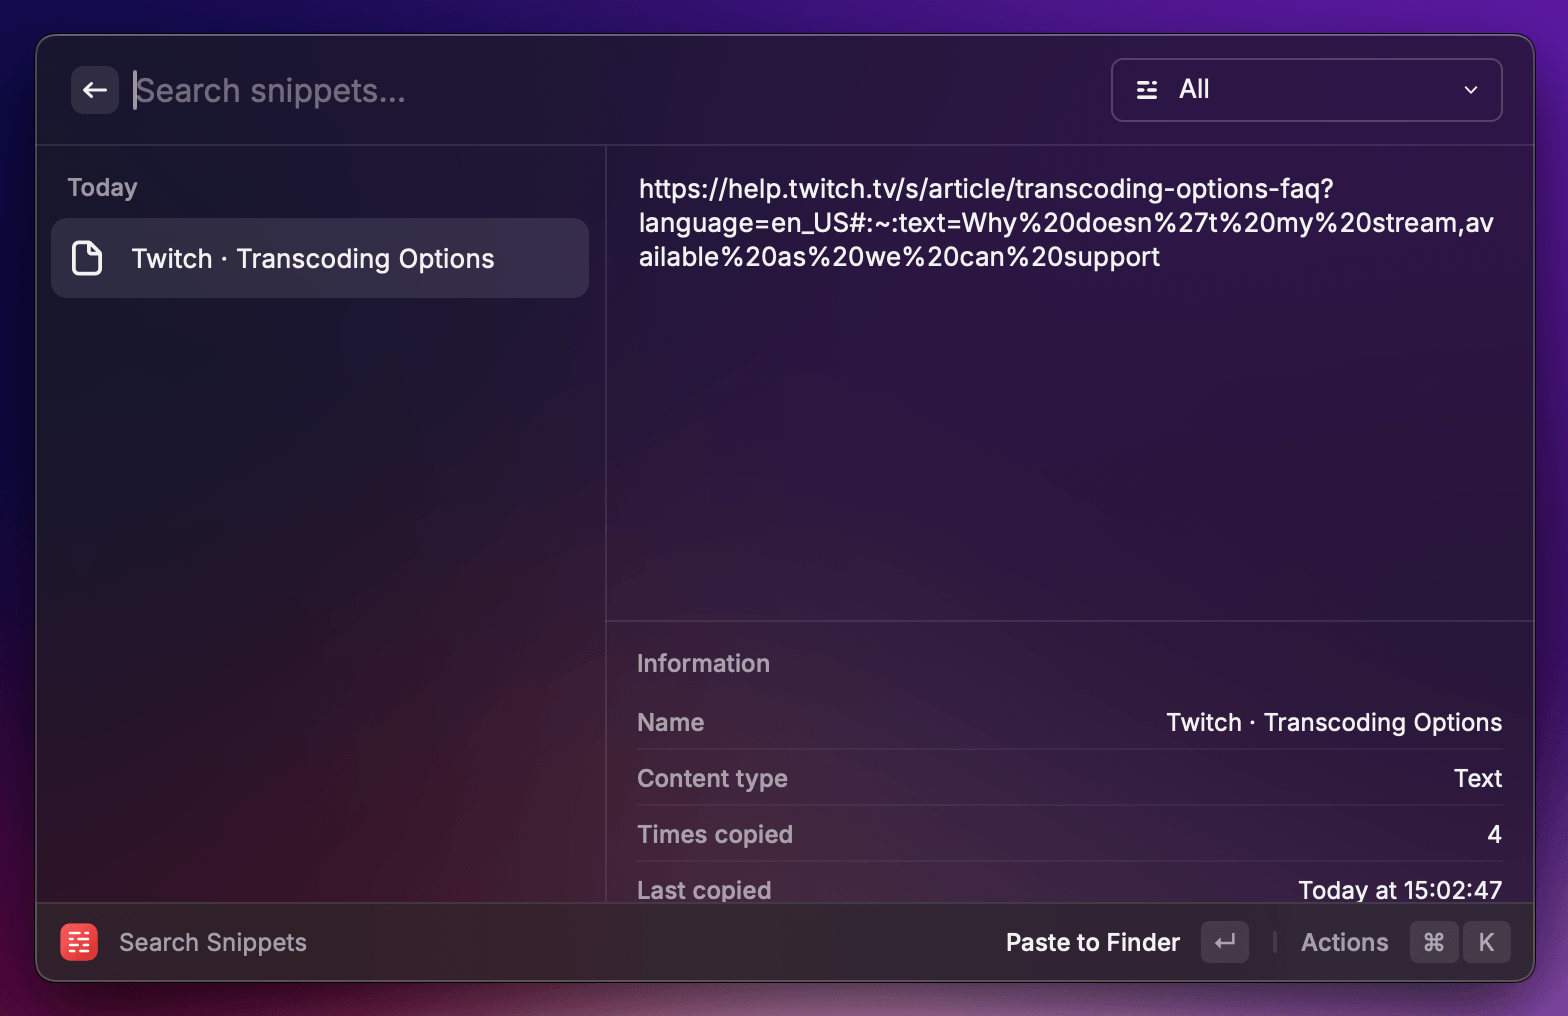Open the All filter dropdown
The height and width of the screenshot is (1016, 1568).
coord(1305,90)
